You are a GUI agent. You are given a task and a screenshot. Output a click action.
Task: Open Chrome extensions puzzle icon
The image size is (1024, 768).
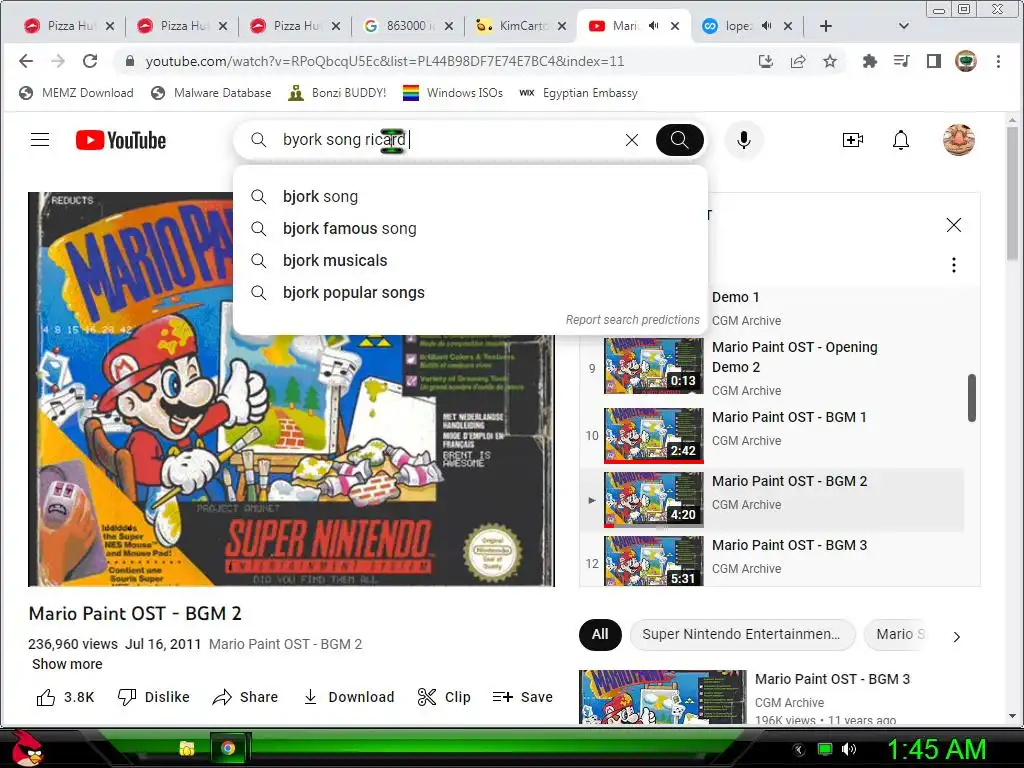point(869,61)
